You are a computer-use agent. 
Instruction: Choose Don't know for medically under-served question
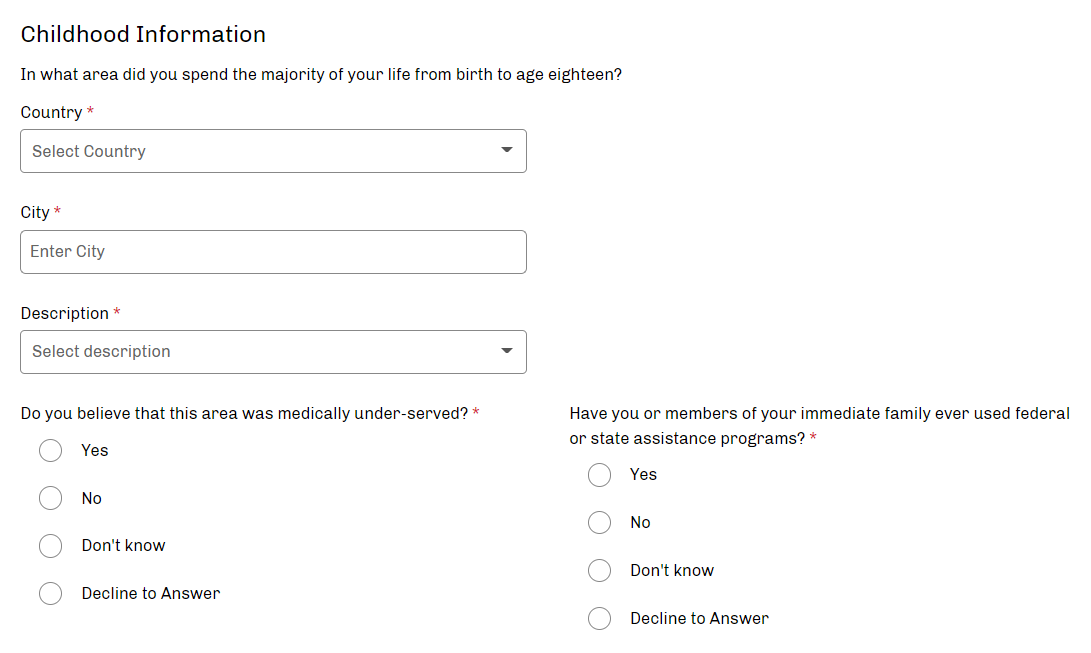point(51,546)
